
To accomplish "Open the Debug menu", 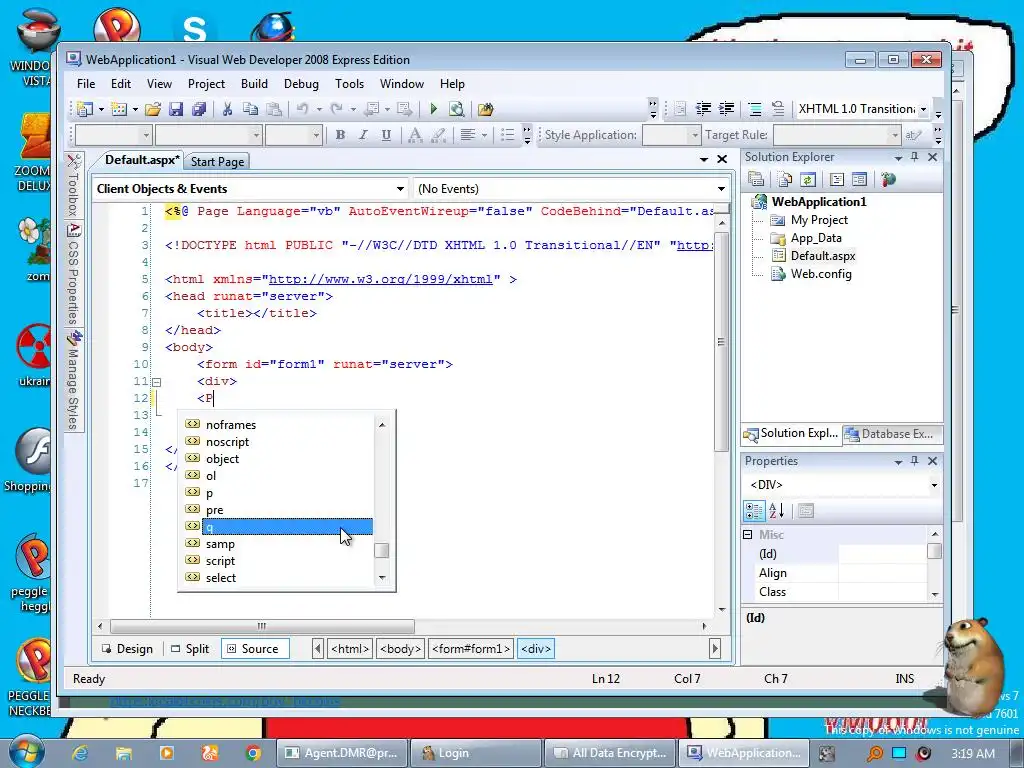I will (301, 84).
